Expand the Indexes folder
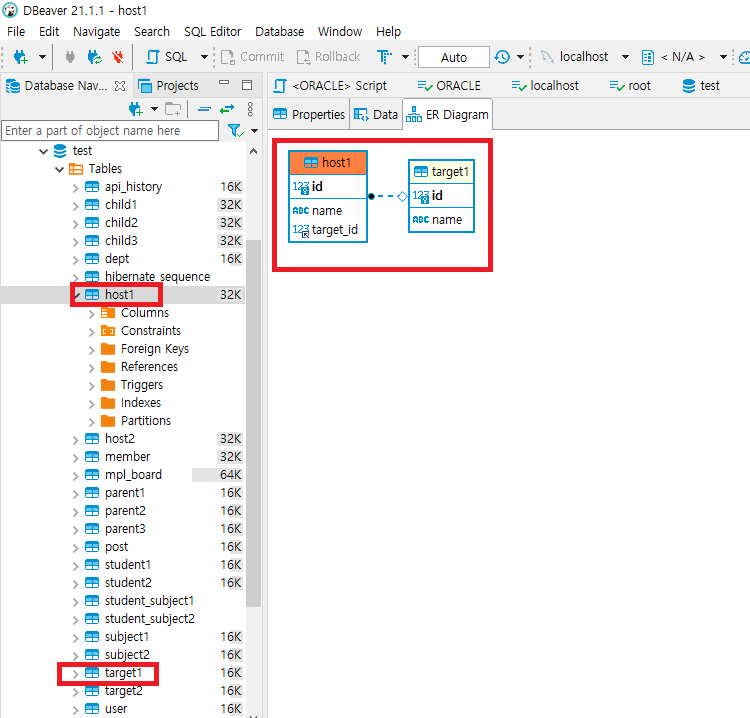This screenshot has height=718, width=750. tap(91, 404)
